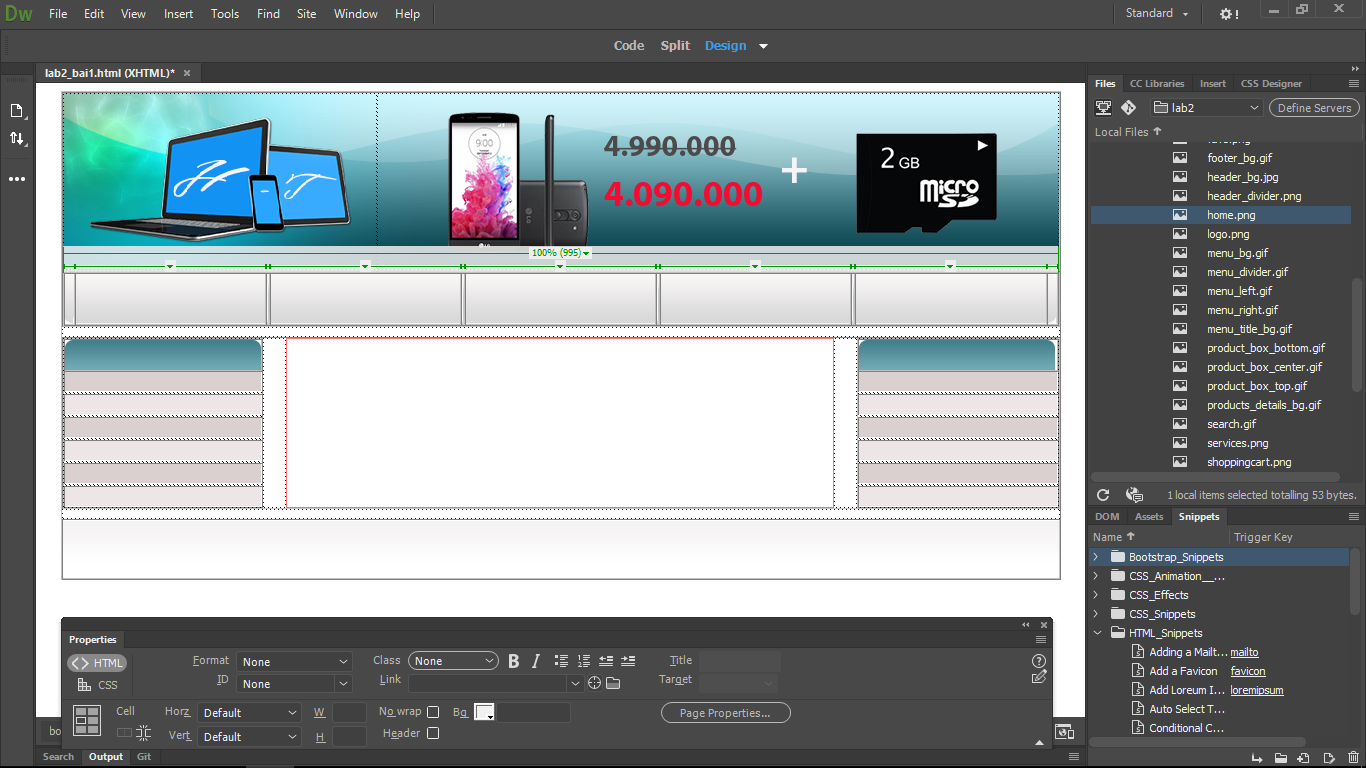Open the lab2 site dropdown
Image resolution: width=1366 pixels, height=768 pixels.
point(1207,108)
